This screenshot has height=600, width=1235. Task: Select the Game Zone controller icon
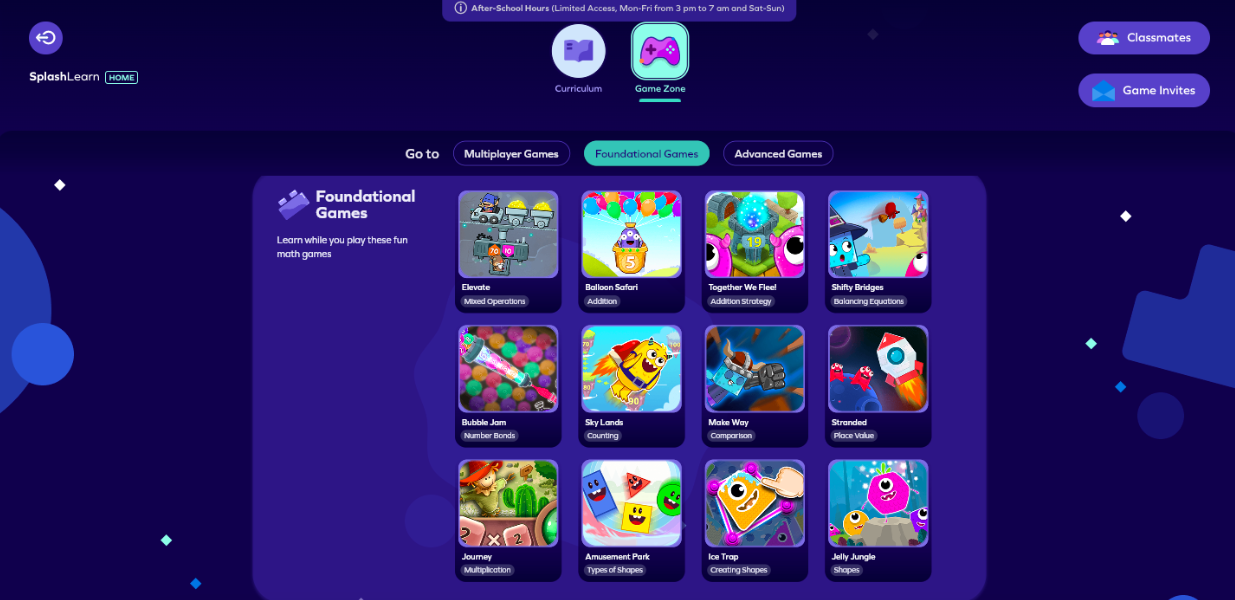660,51
